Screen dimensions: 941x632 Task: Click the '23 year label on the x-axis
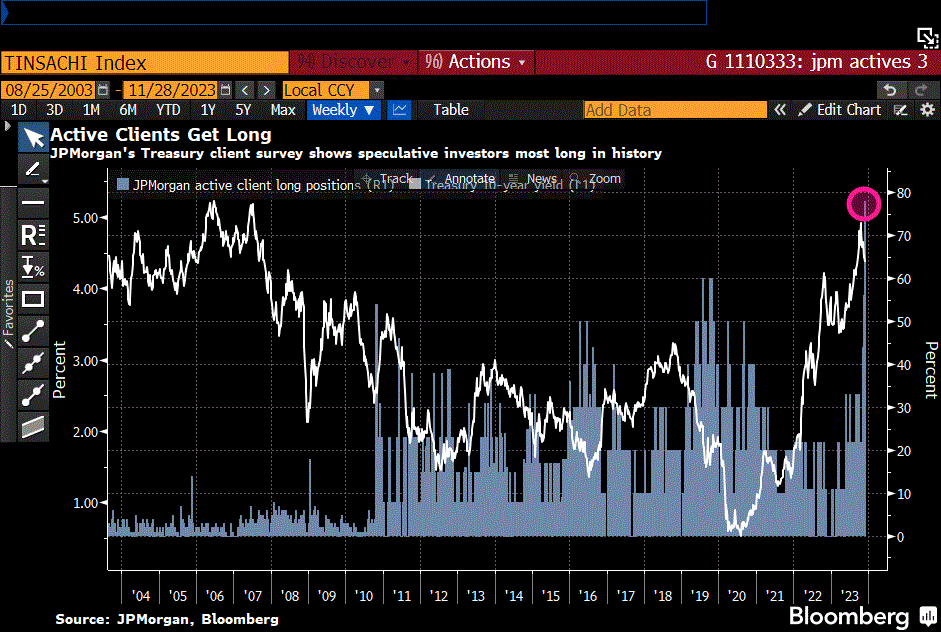coord(849,596)
